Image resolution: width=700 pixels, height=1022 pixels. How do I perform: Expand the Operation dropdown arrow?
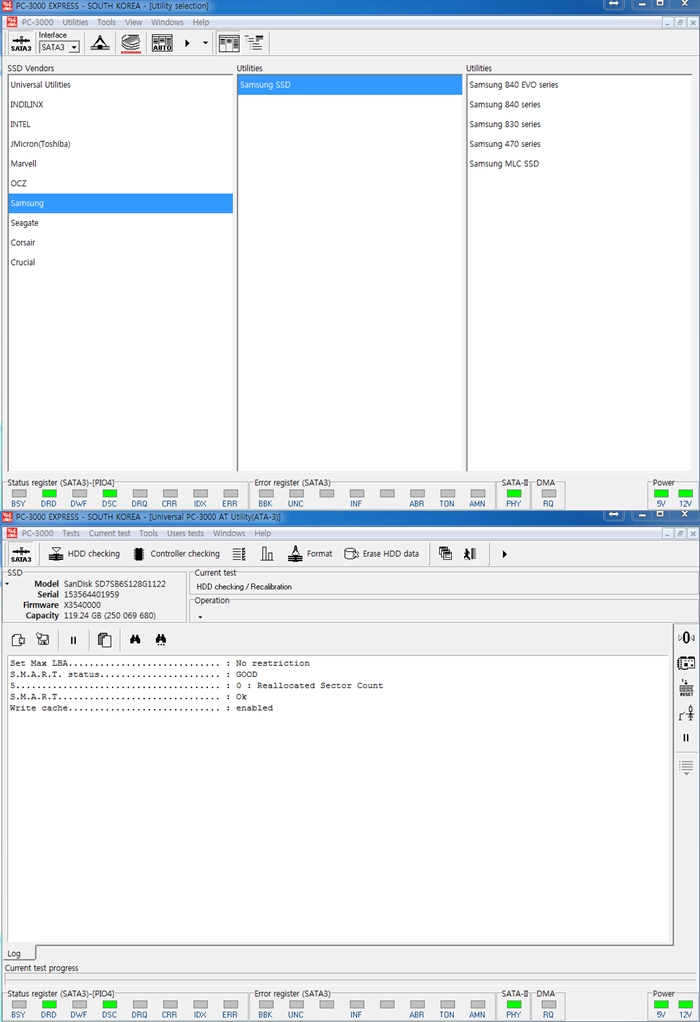coord(200,617)
